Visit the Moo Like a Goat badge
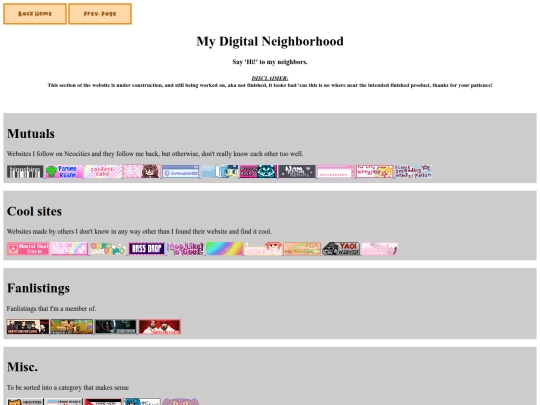The height and width of the screenshot is (405, 540). (186, 249)
